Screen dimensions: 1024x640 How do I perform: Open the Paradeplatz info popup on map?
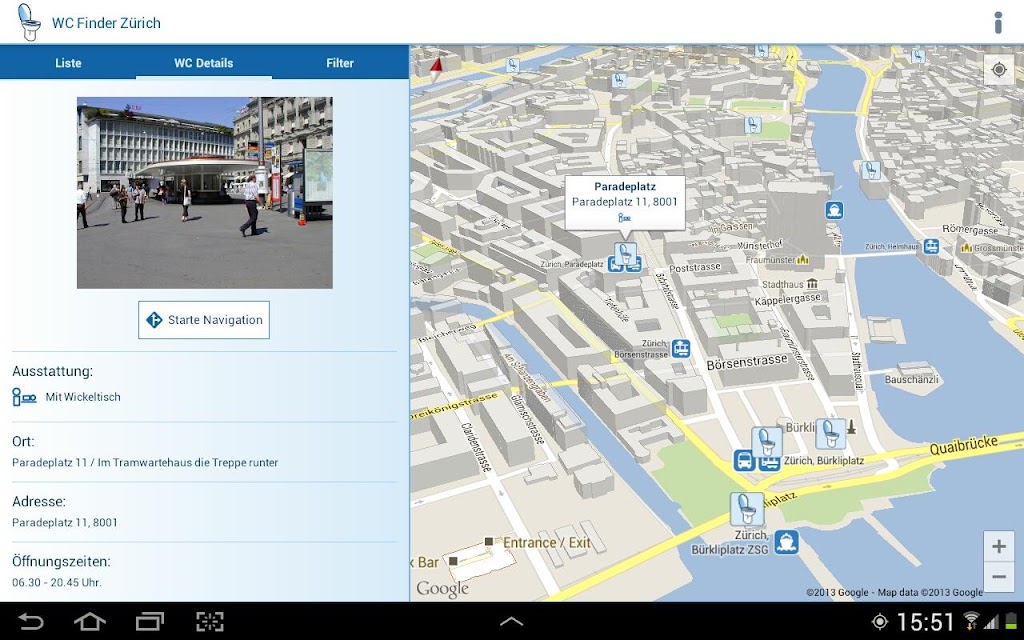625,202
